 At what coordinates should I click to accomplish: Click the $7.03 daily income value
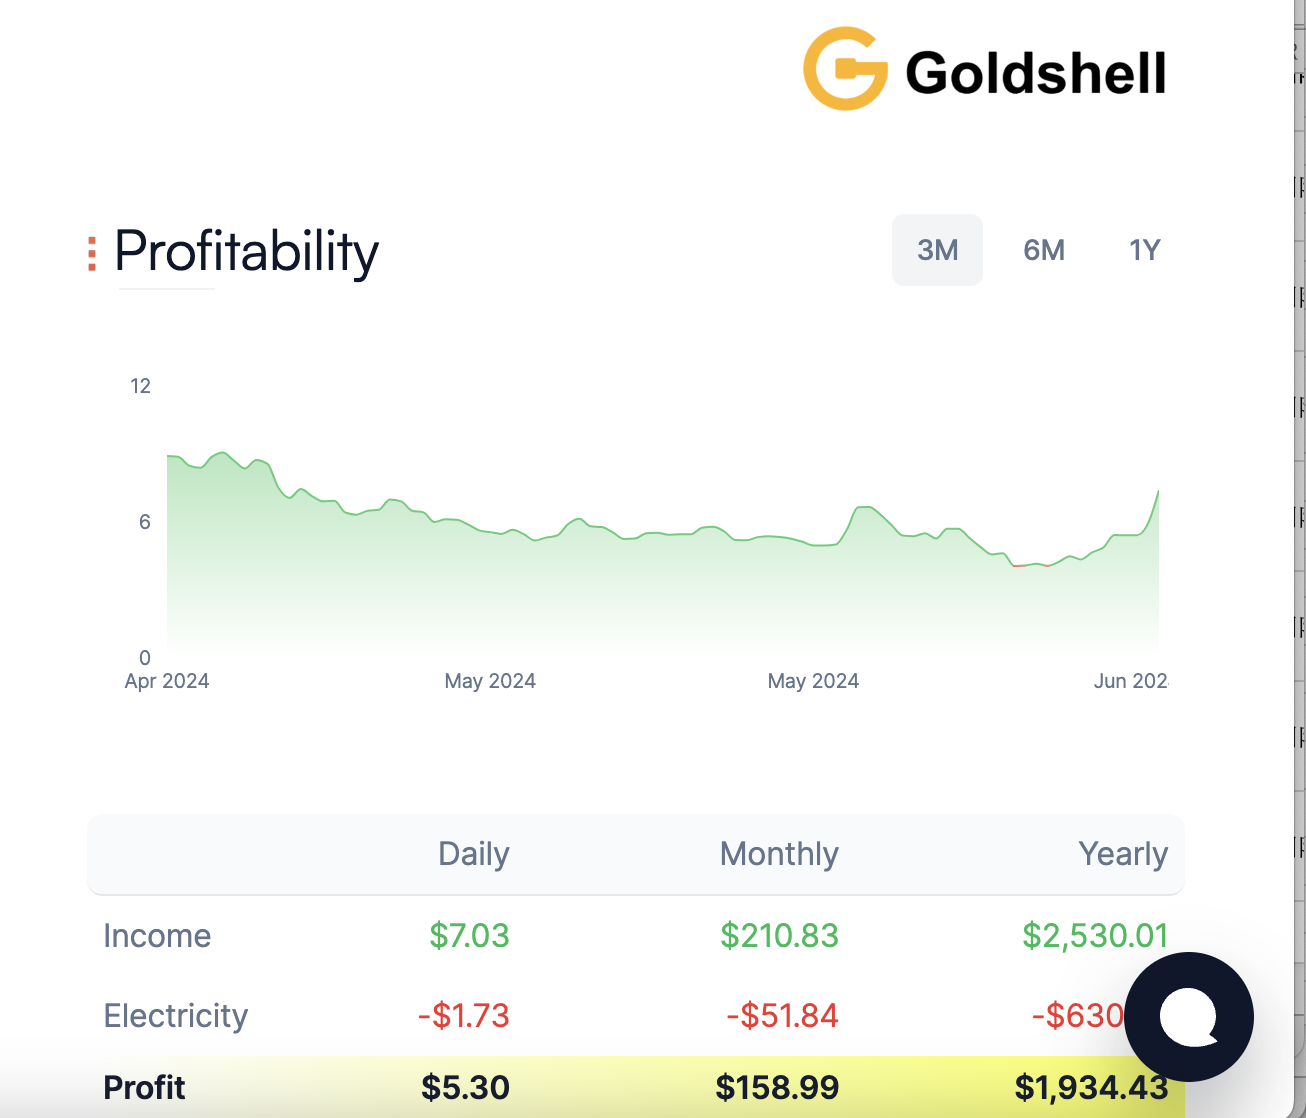(x=469, y=936)
